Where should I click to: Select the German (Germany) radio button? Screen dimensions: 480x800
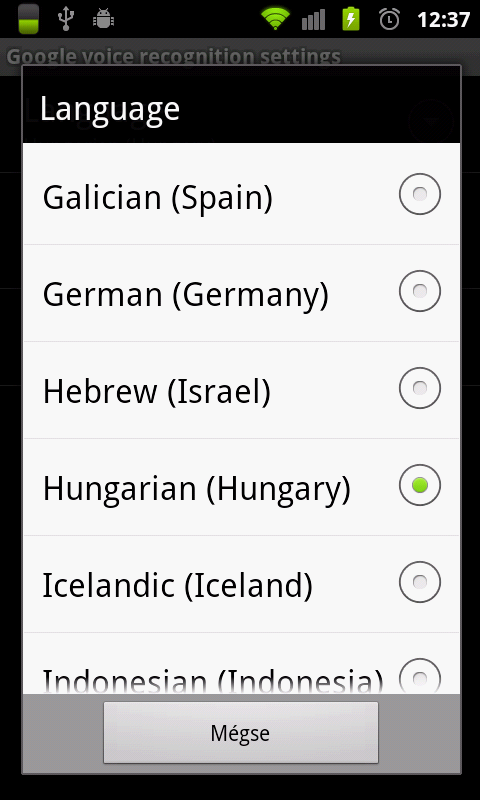pyautogui.click(x=420, y=291)
